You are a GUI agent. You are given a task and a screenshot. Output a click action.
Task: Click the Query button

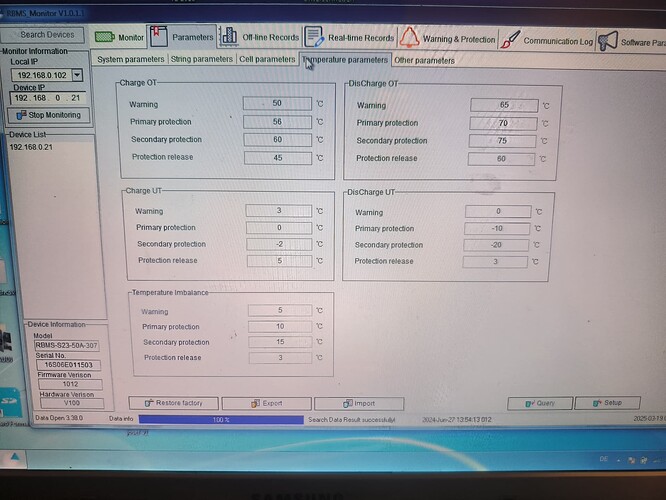click(540, 403)
